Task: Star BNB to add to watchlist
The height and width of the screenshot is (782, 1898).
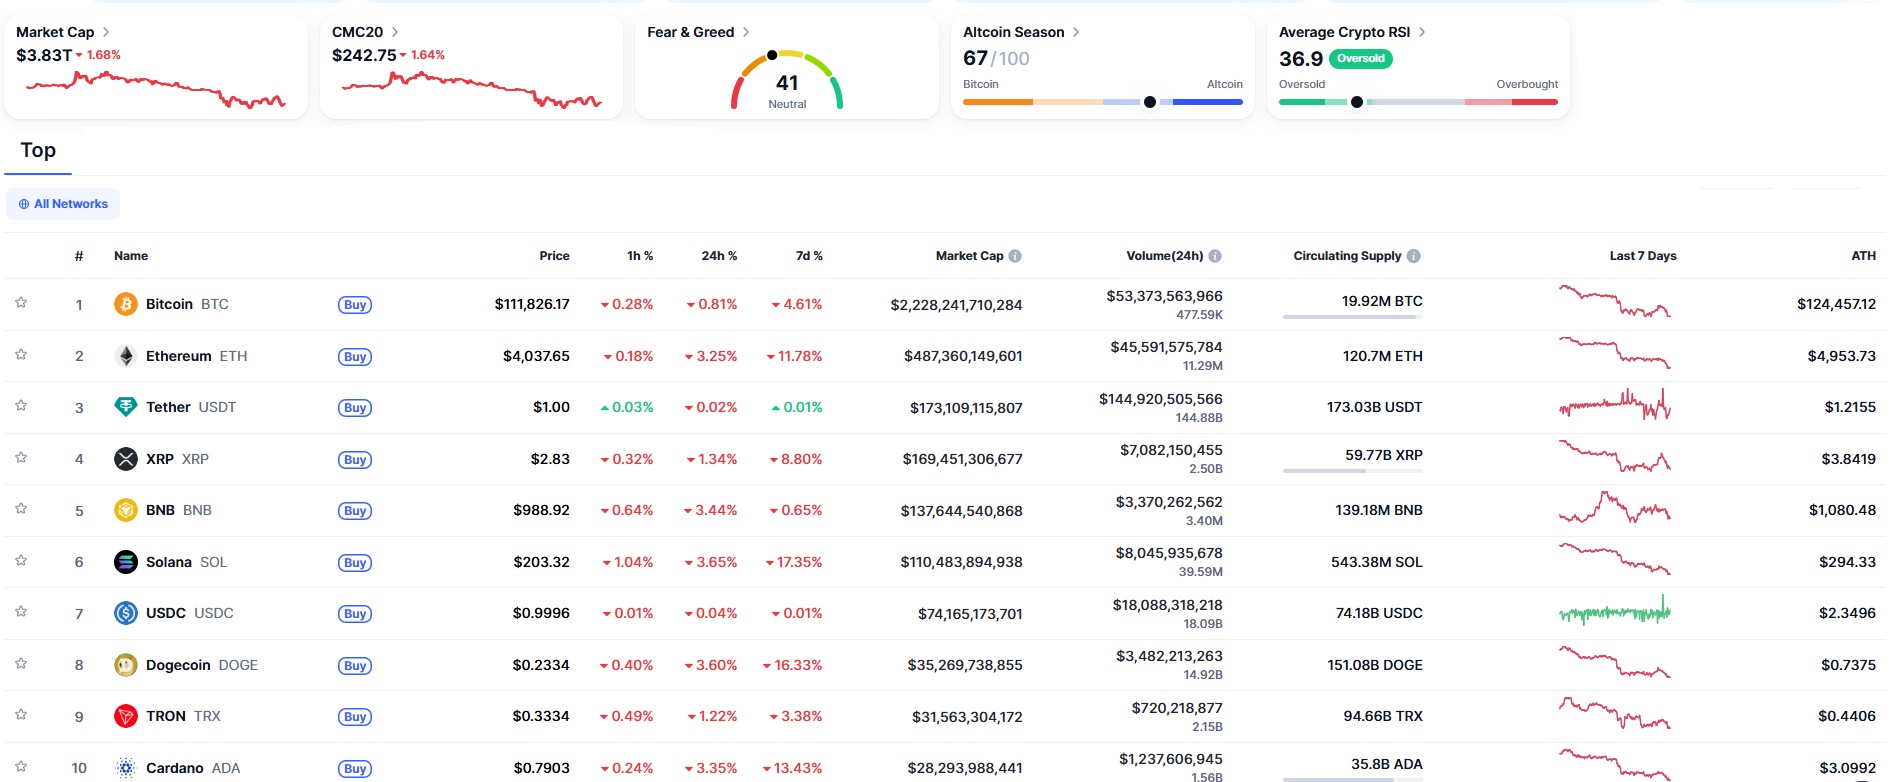Action: point(21,509)
